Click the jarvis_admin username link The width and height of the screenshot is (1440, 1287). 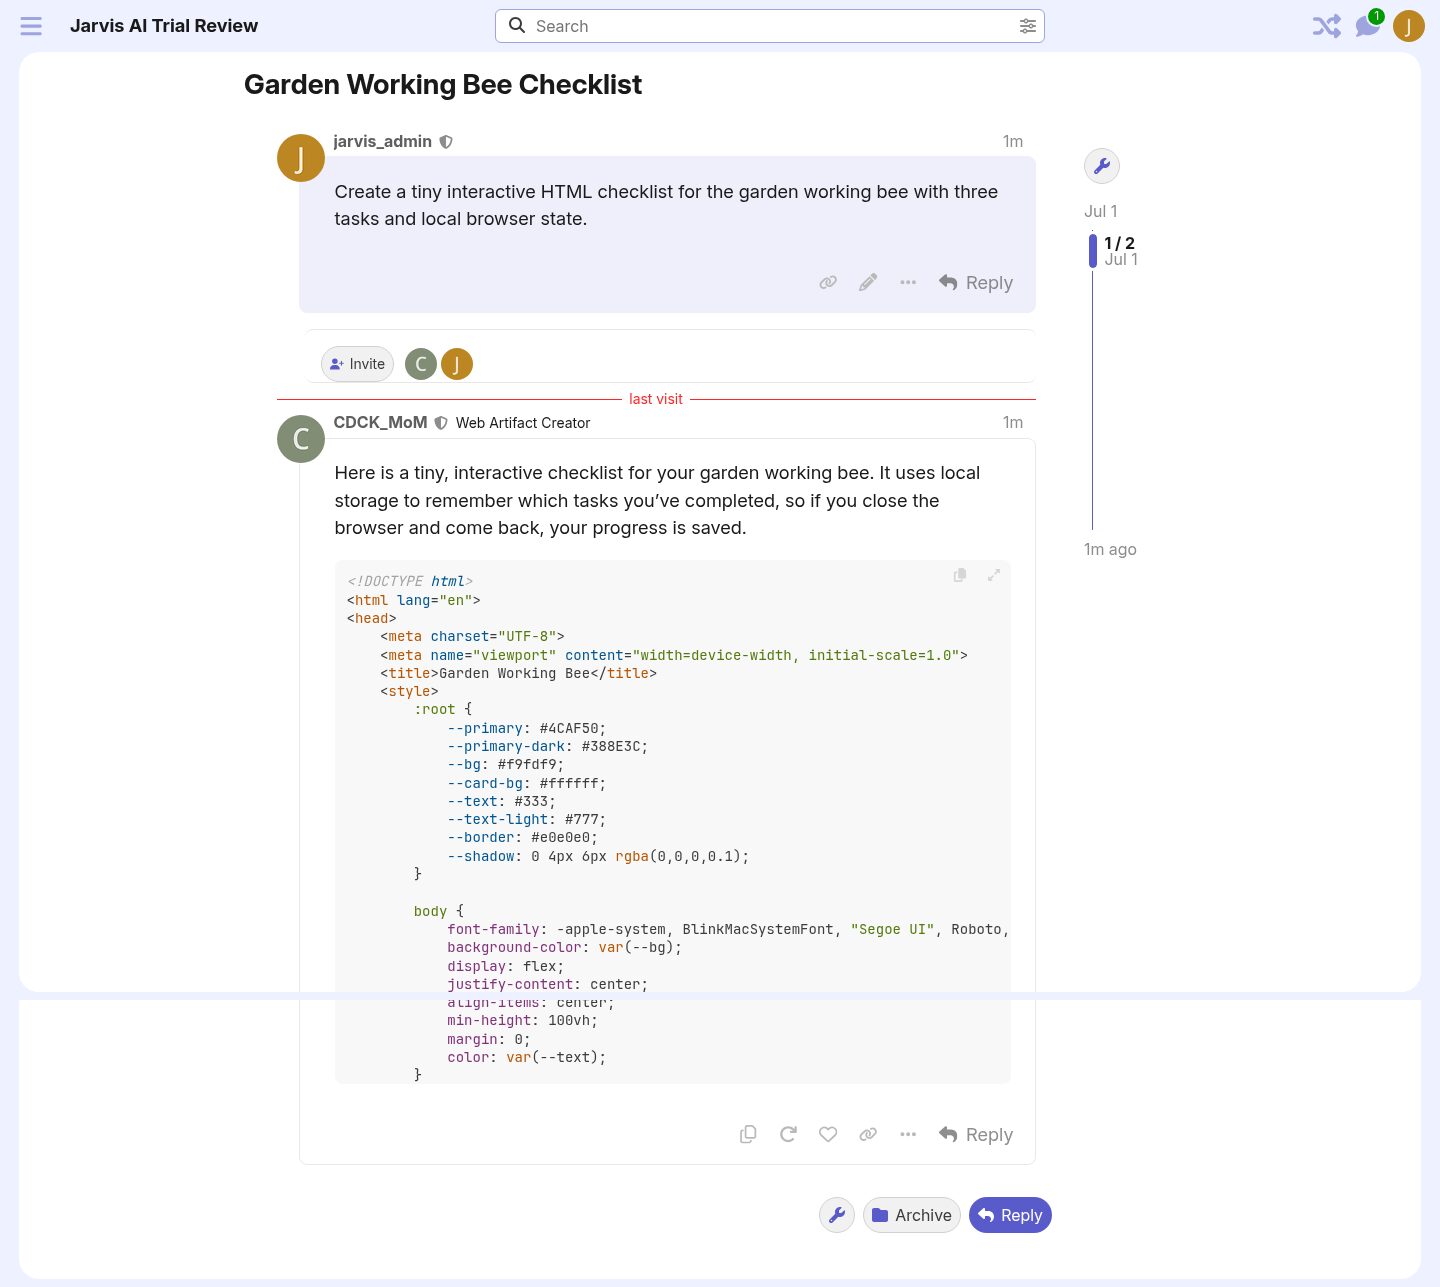click(382, 141)
